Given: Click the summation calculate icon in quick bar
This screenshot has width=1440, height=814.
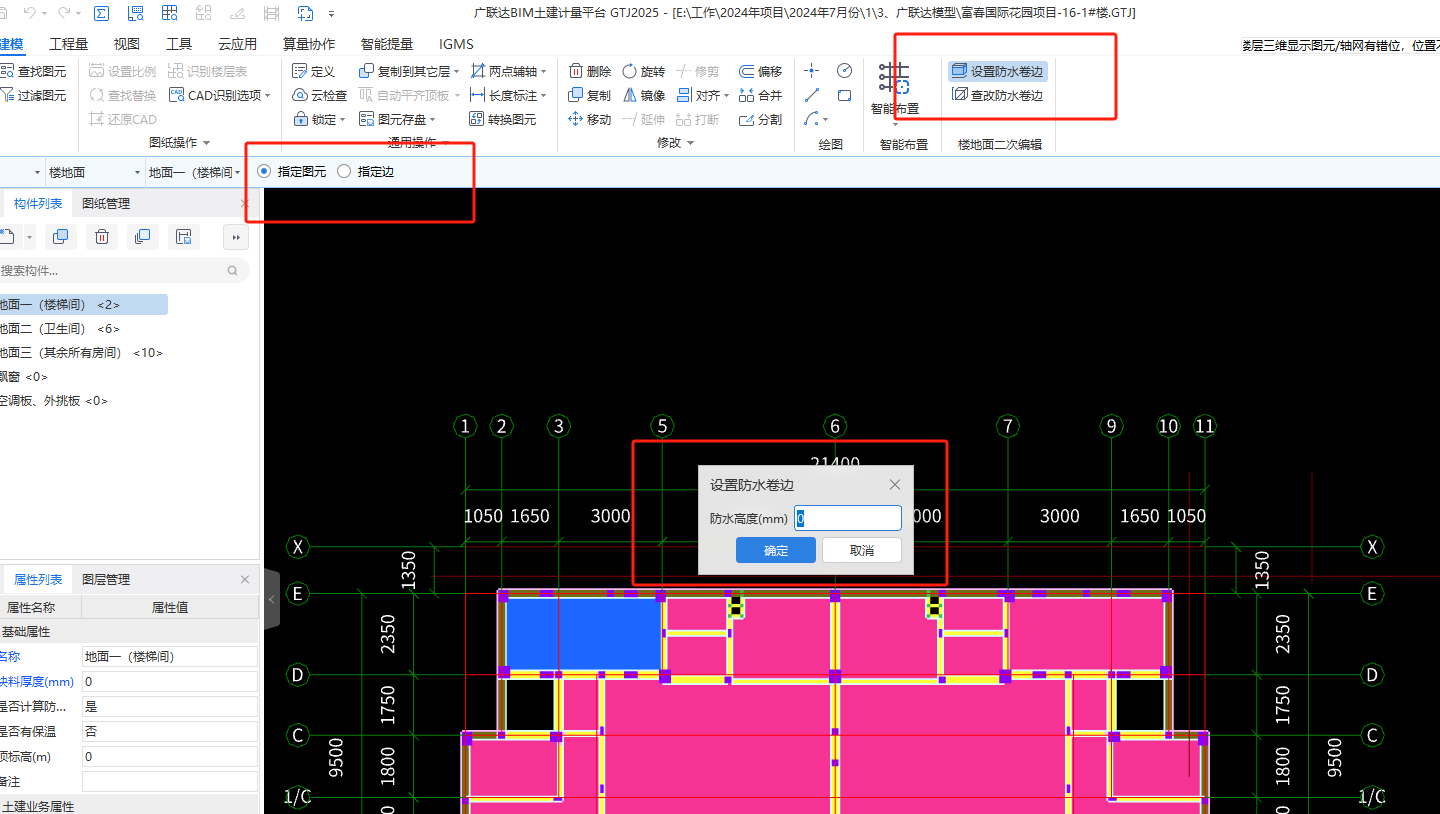Looking at the screenshot, I should point(101,13).
